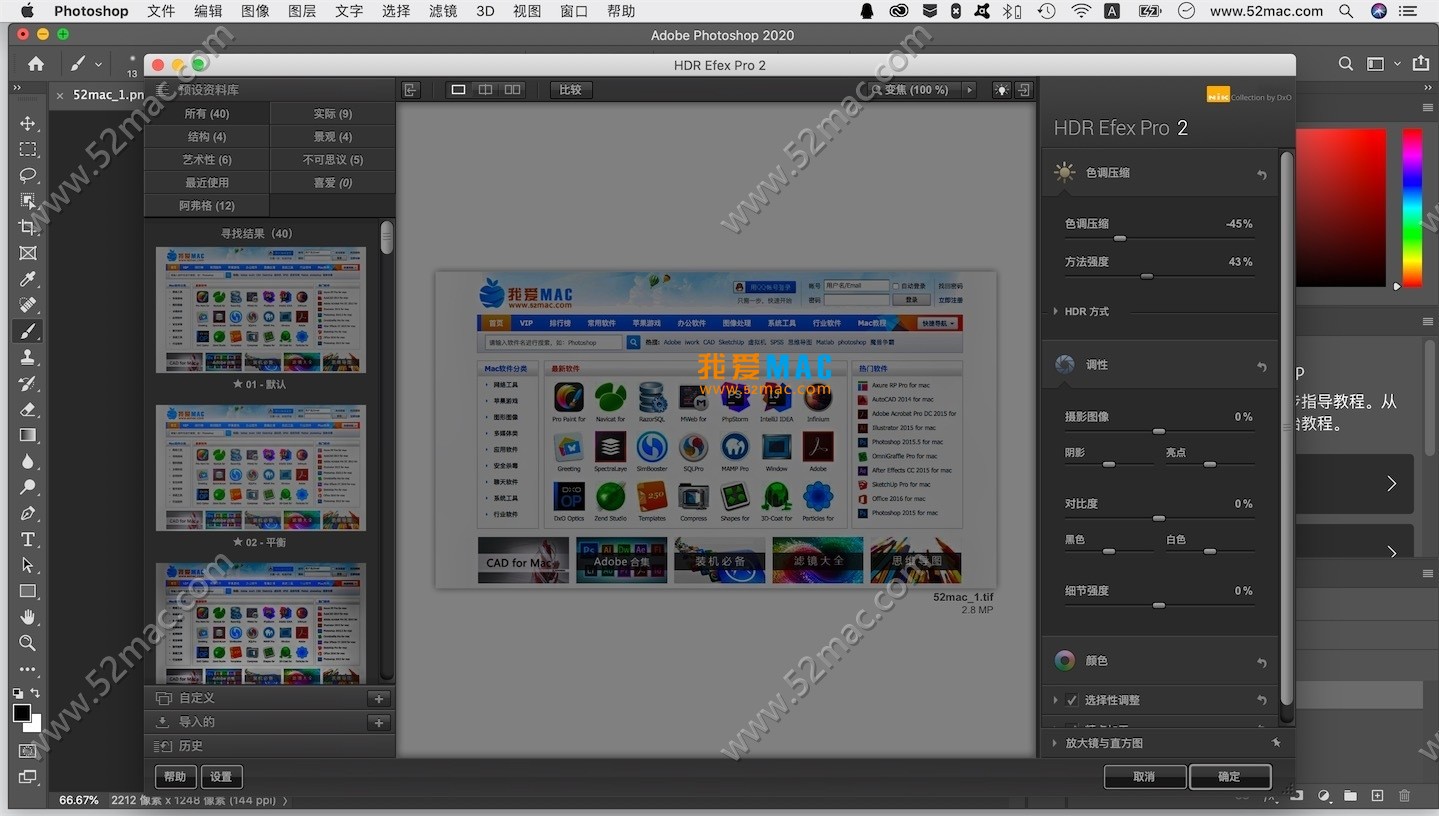1439x816 pixels.
Task: Select the Rectangle shape tool
Action: coord(28,592)
